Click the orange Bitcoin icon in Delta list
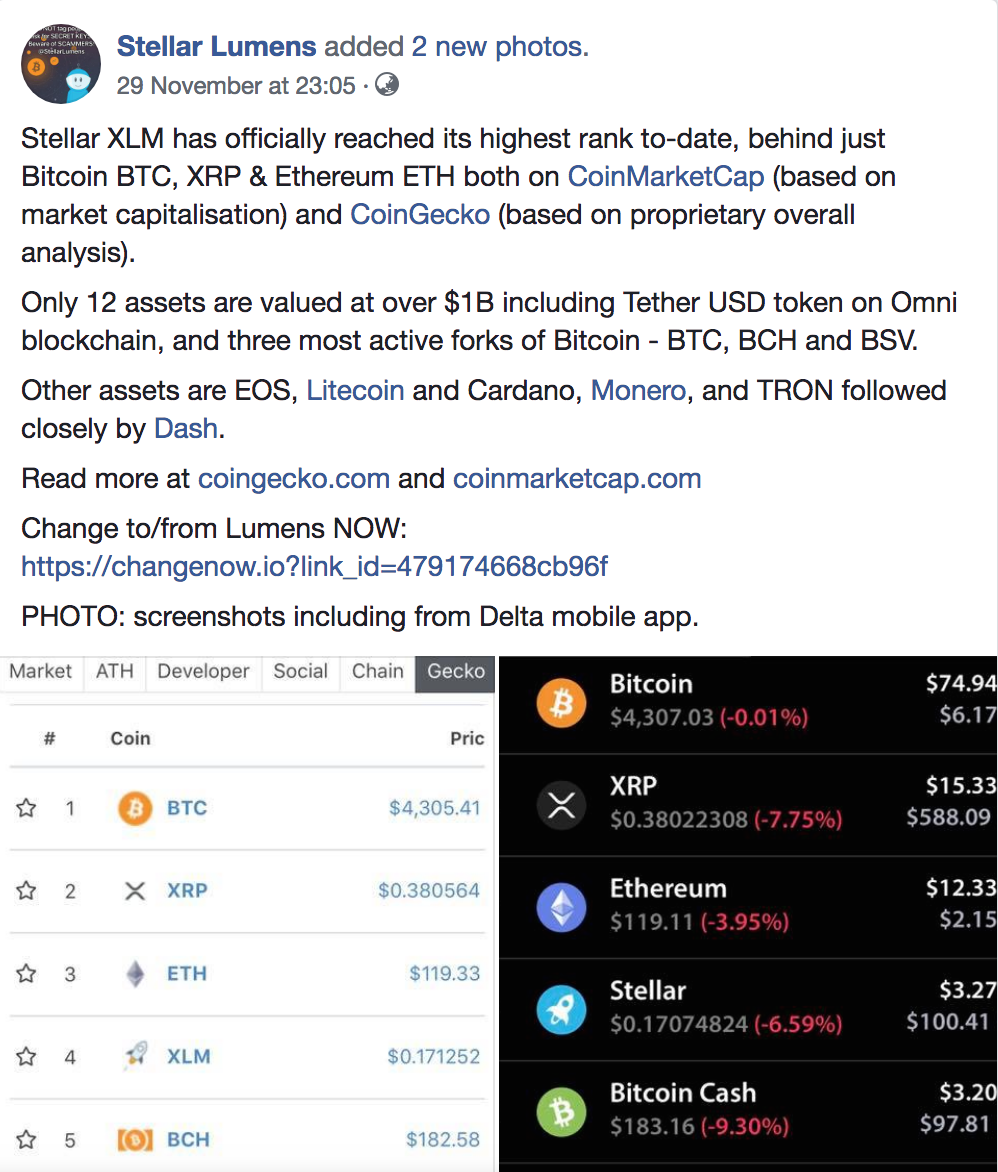Screen dimensions: 998x1172 click(561, 703)
